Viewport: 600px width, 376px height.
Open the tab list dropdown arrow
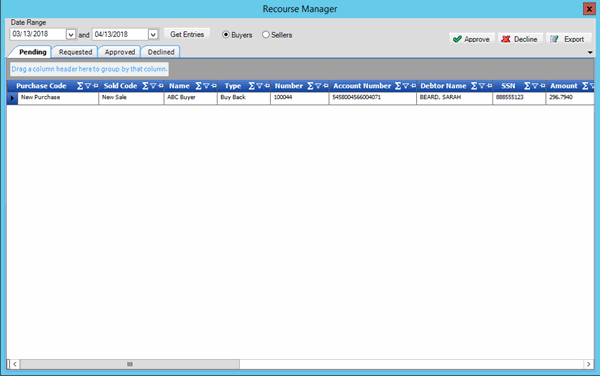coord(590,52)
